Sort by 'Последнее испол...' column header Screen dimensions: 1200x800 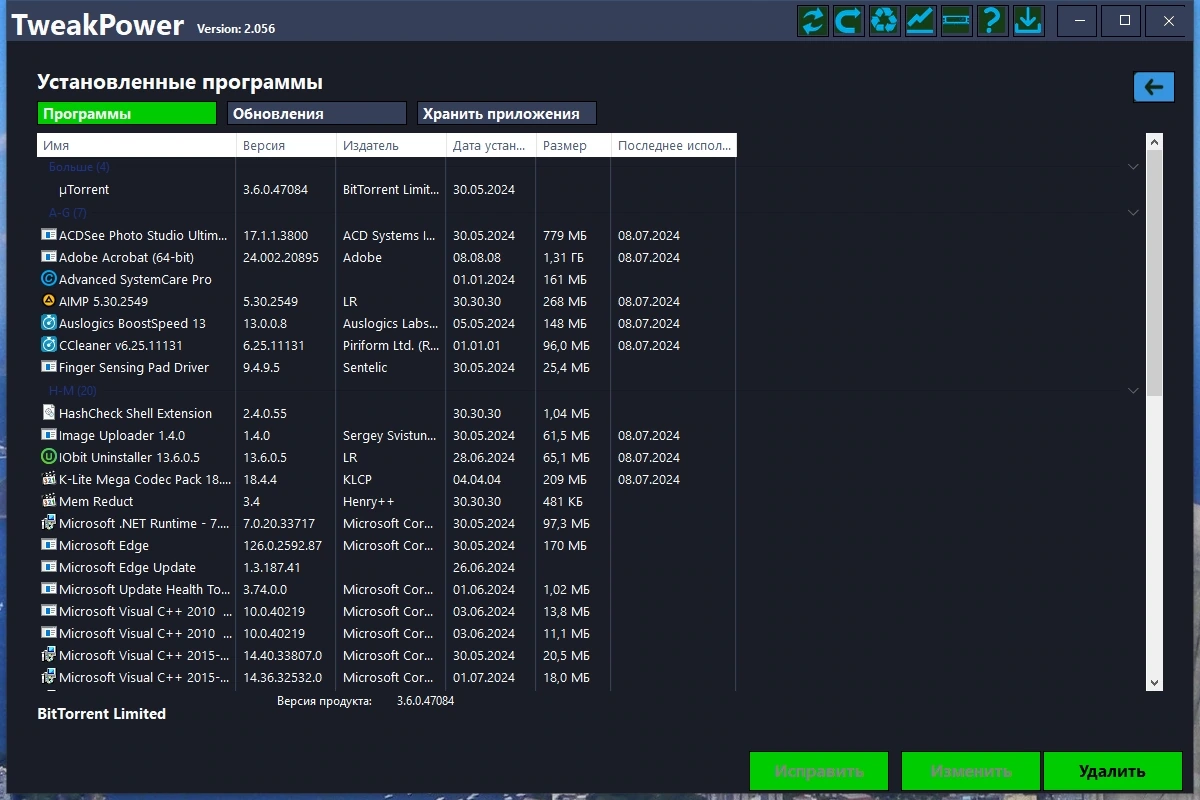[674, 145]
